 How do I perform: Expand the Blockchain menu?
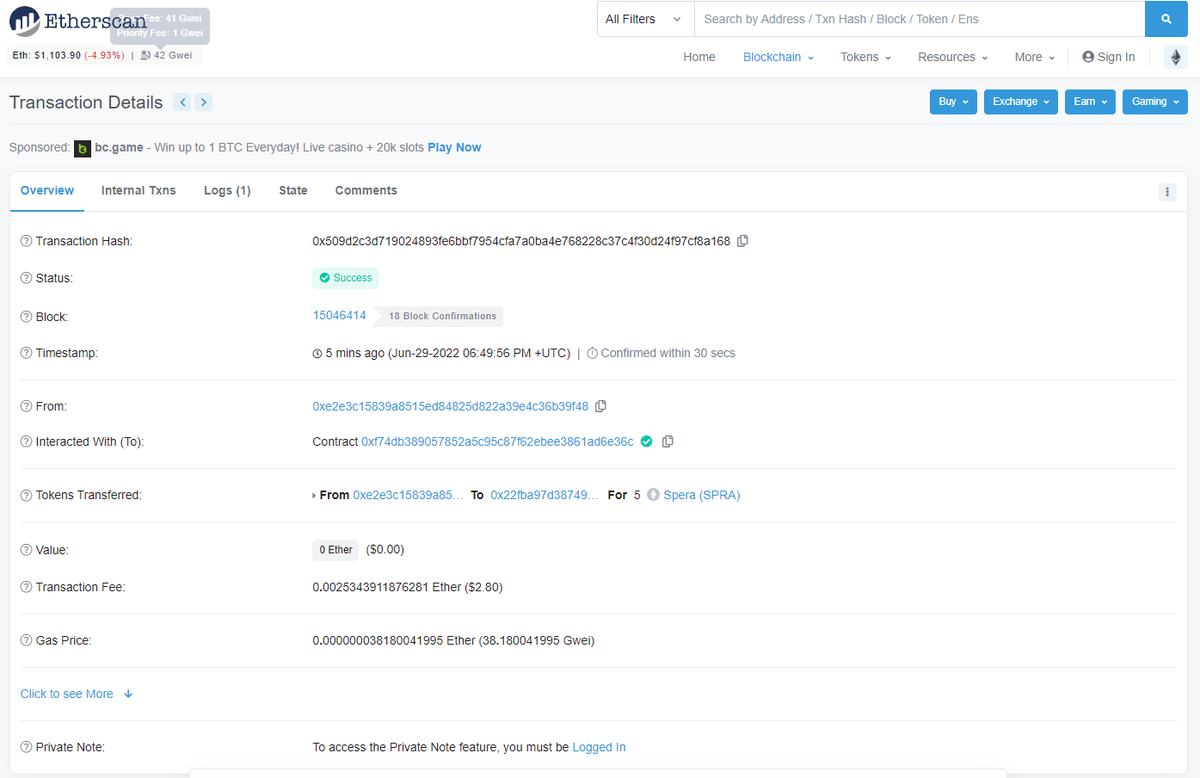tap(778, 57)
